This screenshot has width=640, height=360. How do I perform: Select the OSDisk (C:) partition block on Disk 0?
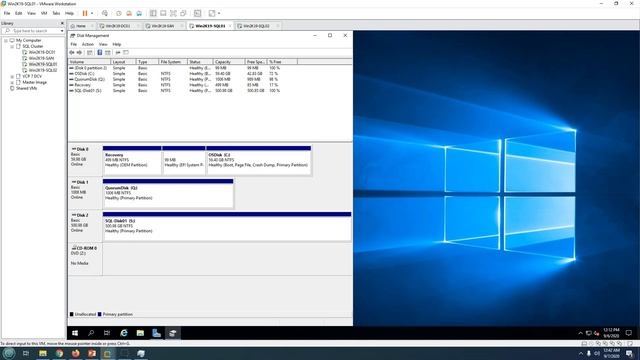[258, 160]
